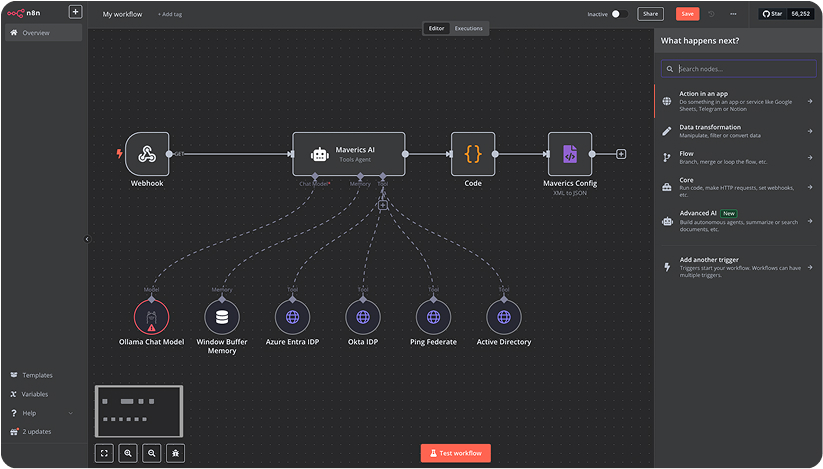Select the Azure Entra IDP node
The height and width of the screenshot is (469, 823).
click(292, 317)
